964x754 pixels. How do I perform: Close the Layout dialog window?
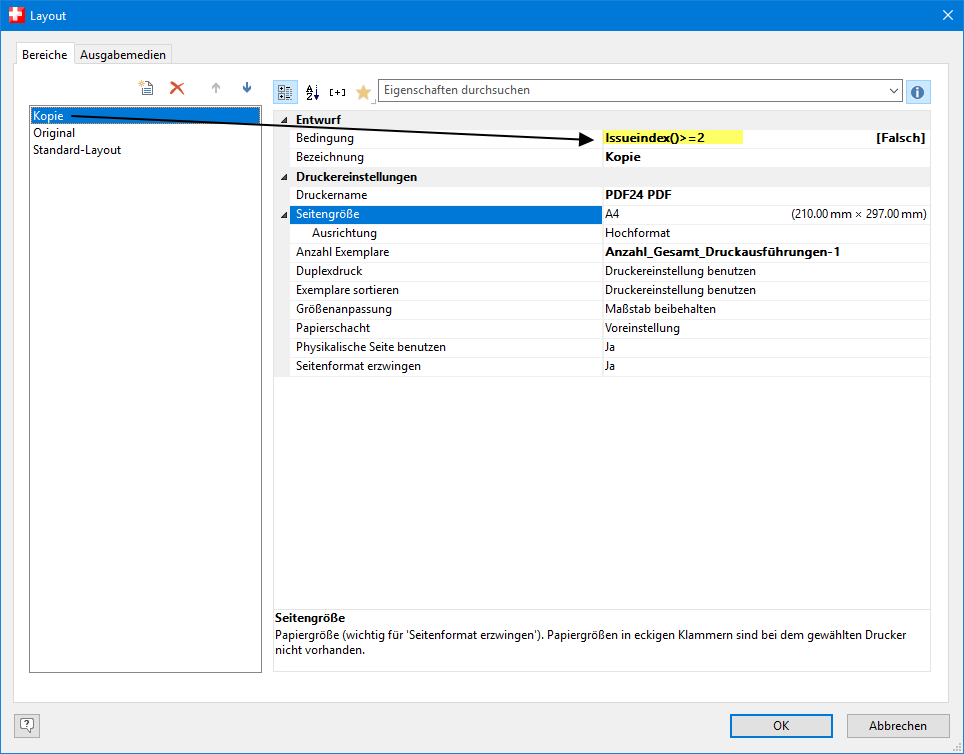947,15
